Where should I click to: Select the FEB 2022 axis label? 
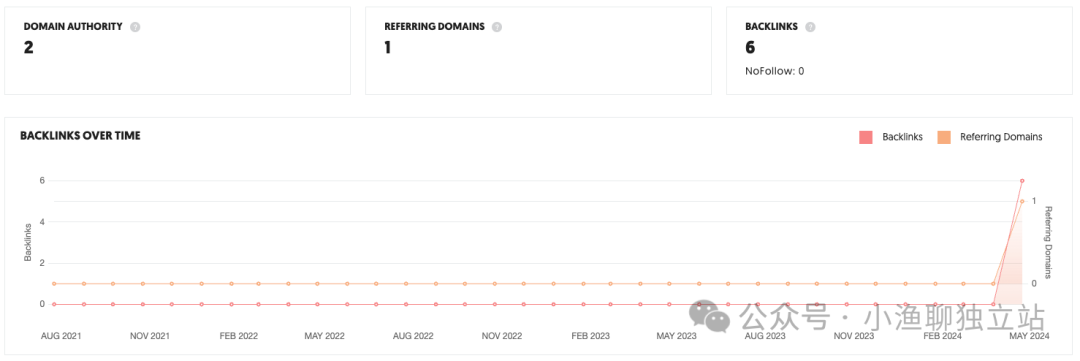point(238,336)
